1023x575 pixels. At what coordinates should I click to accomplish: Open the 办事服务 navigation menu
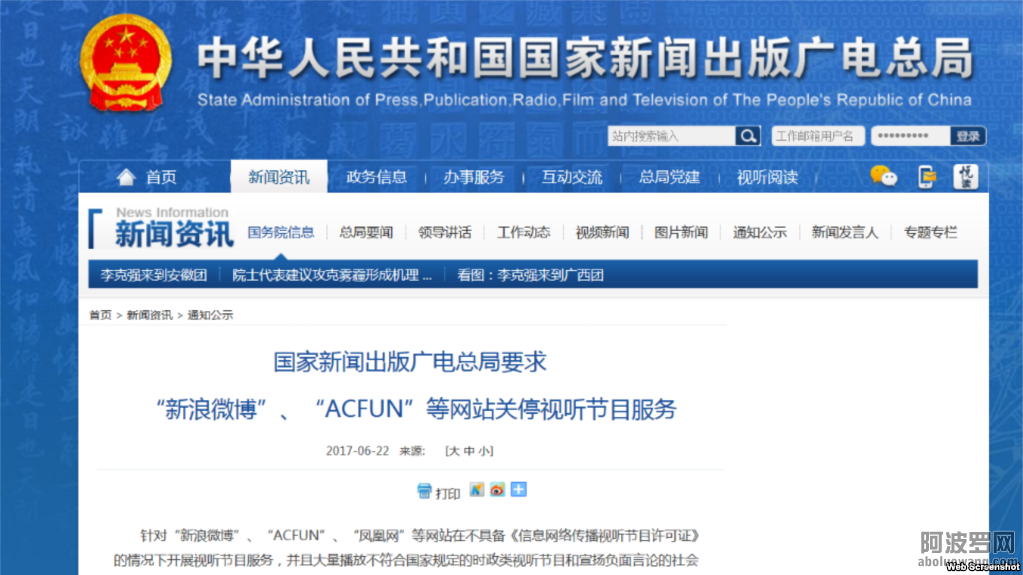[474, 177]
